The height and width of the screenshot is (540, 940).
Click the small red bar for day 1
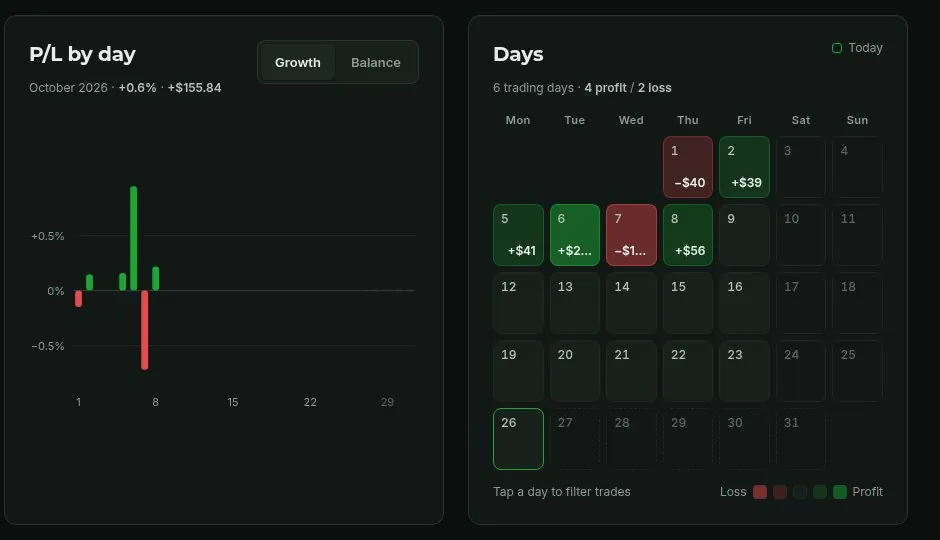79,298
